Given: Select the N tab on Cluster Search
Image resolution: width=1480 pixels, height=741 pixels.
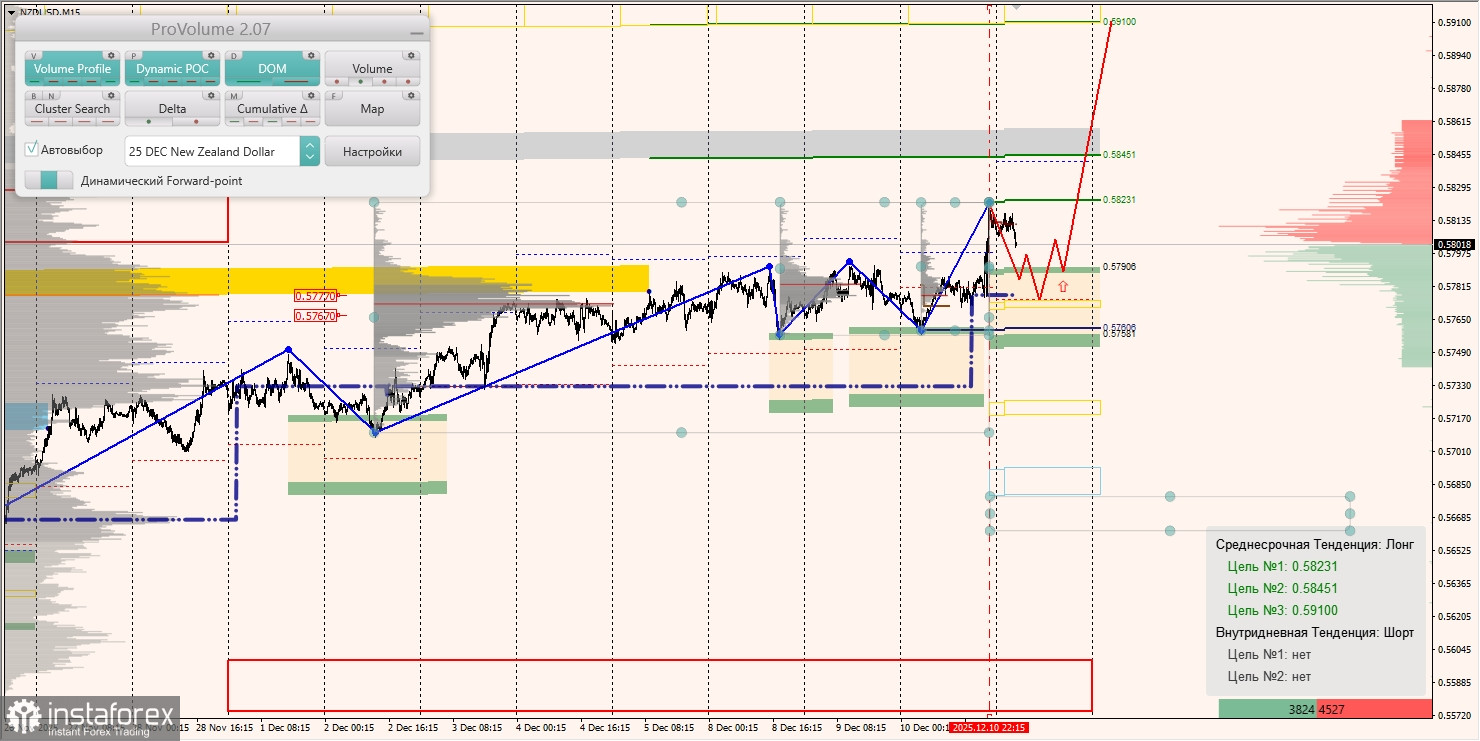Looking at the screenshot, I should (50, 96).
